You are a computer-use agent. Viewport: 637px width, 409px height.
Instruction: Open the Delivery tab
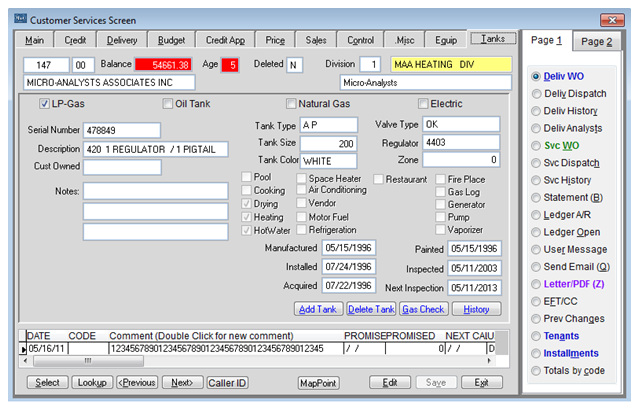point(122,40)
